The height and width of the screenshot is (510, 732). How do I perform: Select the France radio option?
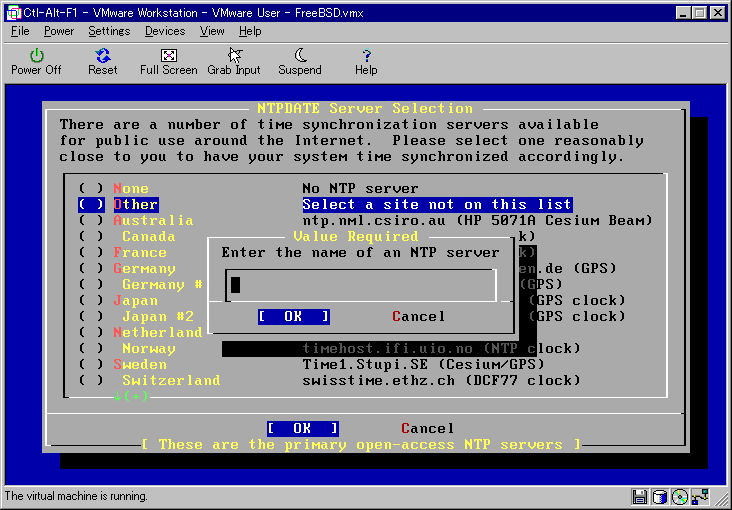click(91, 253)
